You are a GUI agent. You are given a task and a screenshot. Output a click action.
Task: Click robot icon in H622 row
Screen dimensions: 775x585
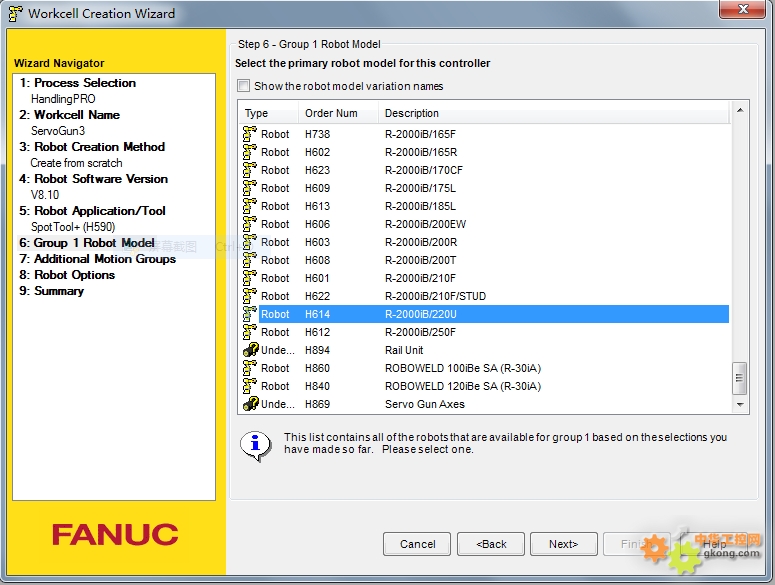click(x=250, y=296)
